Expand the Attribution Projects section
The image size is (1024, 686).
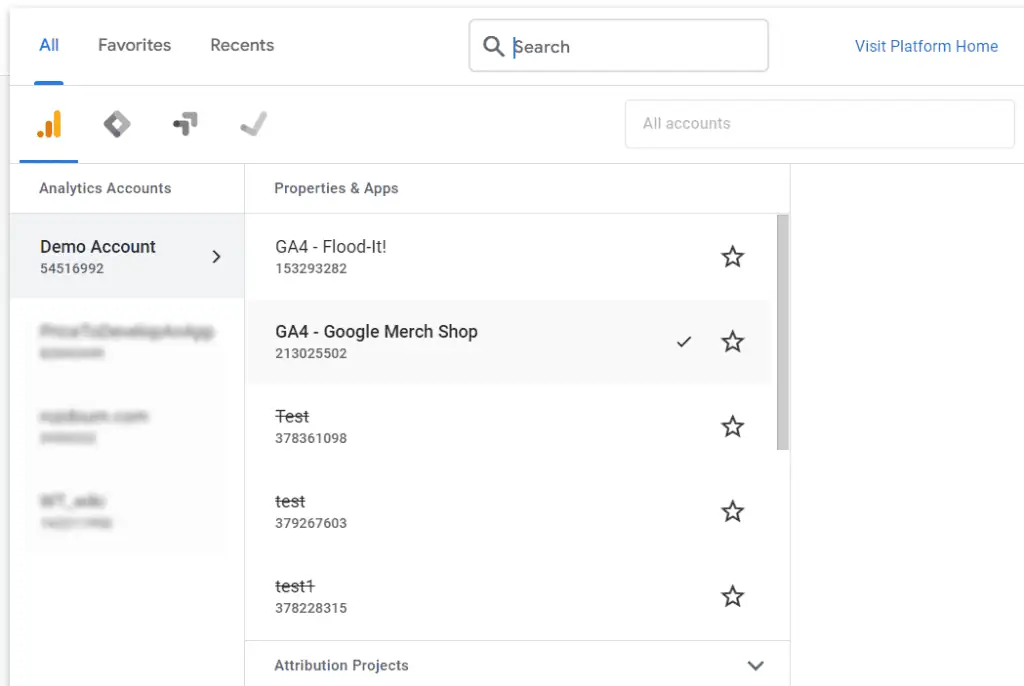pyautogui.click(x=756, y=665)
